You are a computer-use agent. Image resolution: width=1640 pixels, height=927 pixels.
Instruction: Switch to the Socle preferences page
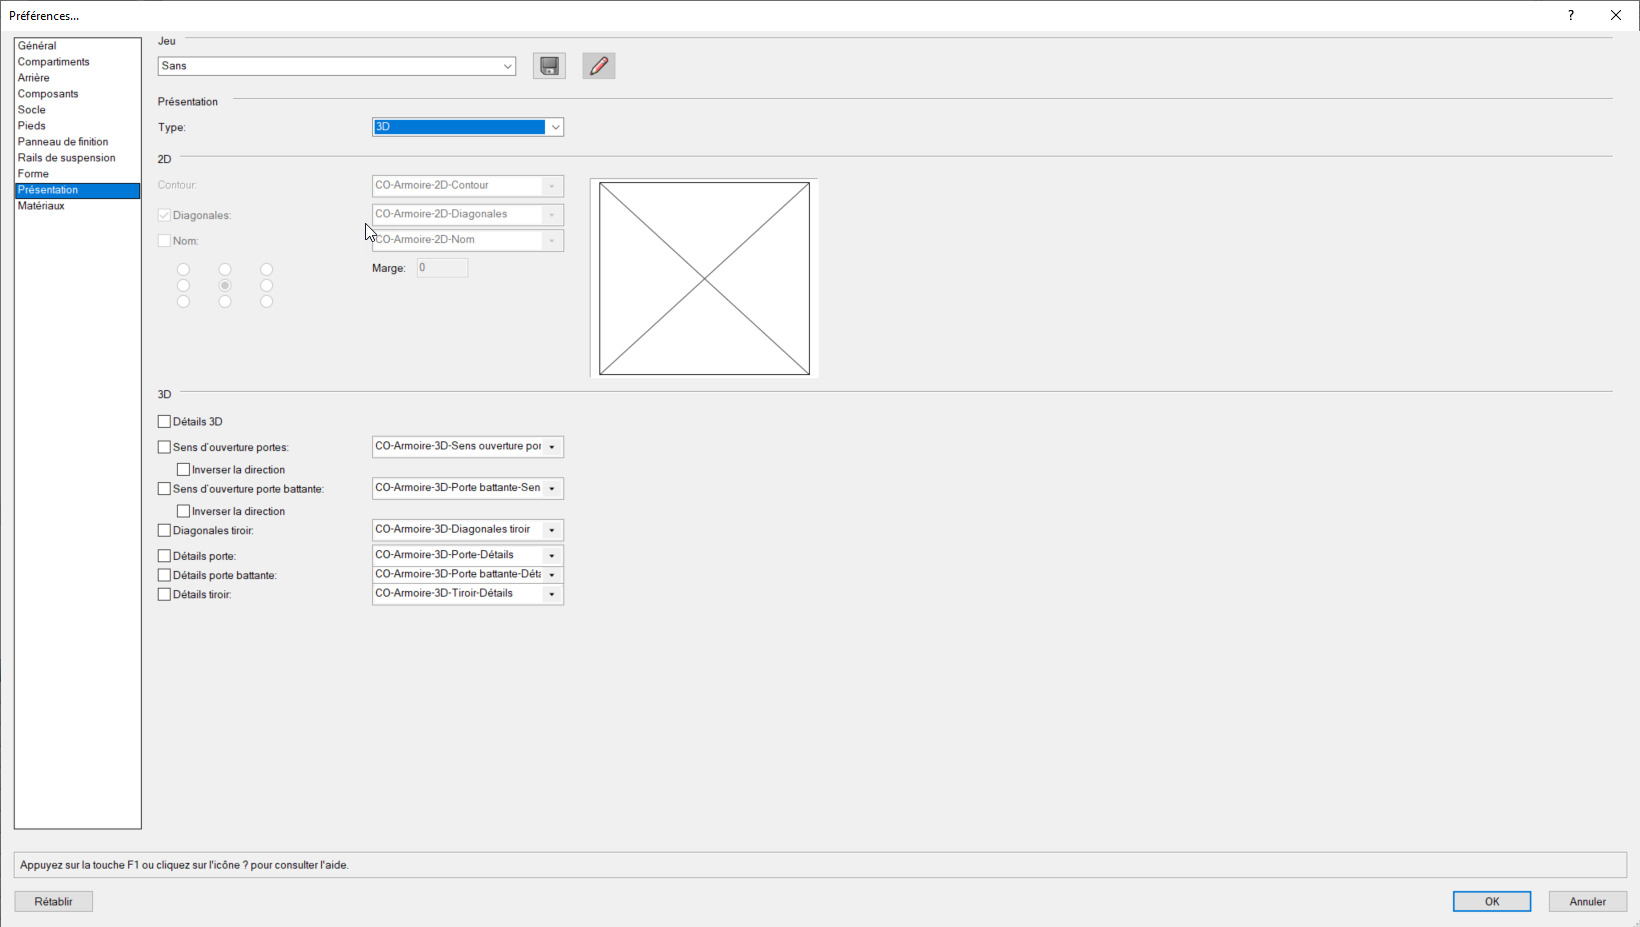31,109
